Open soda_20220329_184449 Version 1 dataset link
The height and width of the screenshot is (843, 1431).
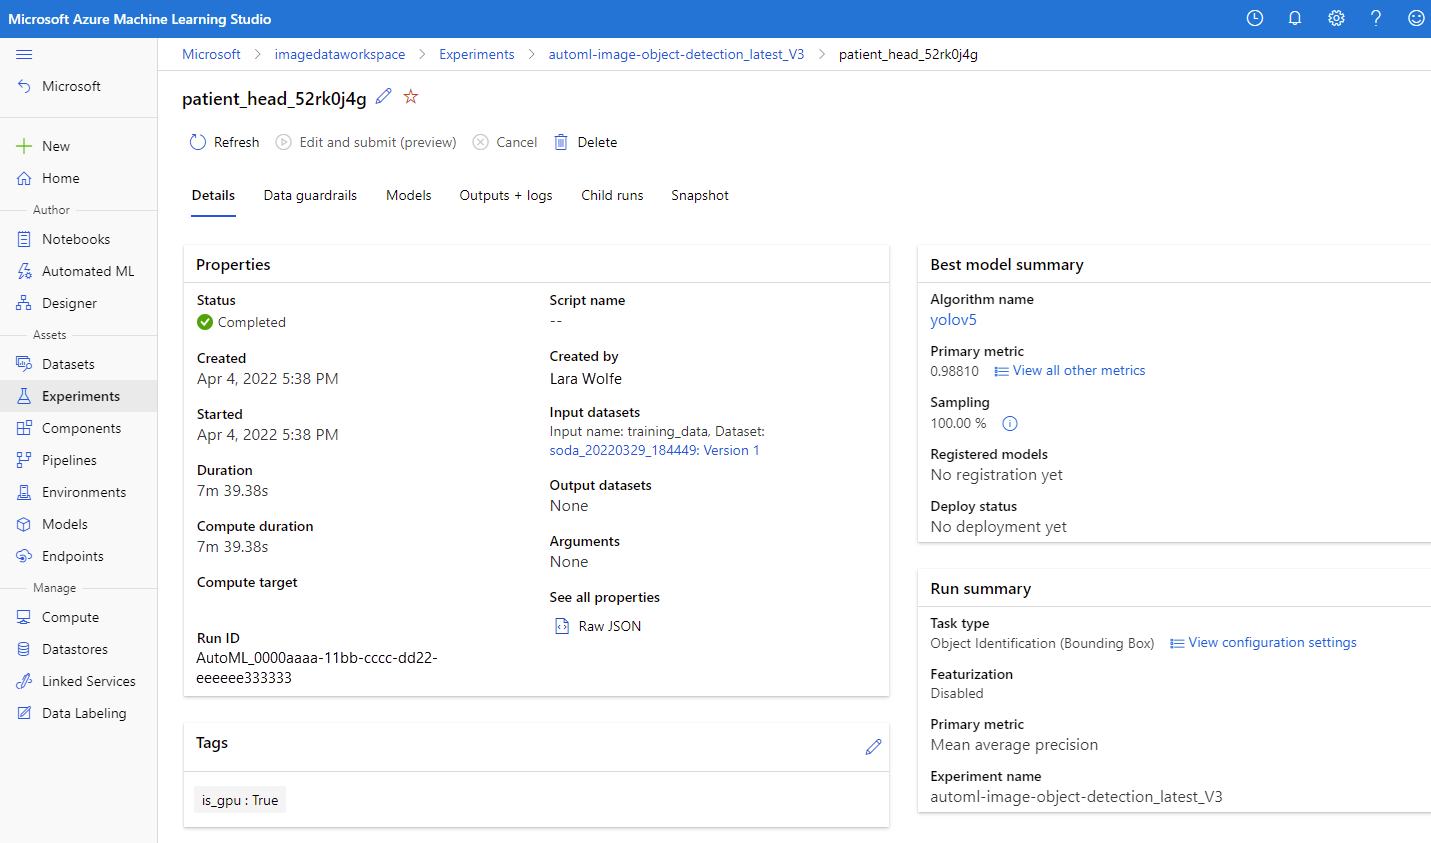tap(654, 450)
